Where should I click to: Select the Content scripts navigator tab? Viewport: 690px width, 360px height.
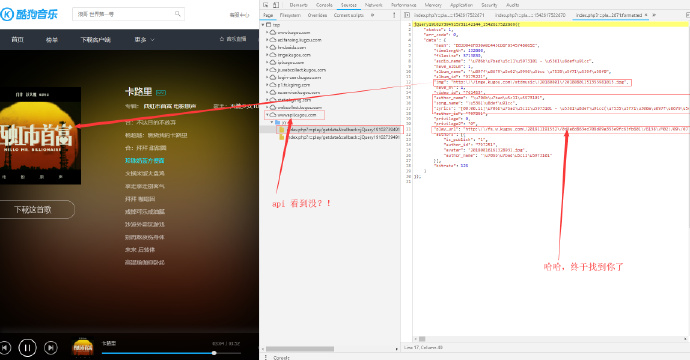pyautogui.click(x=349, y=15)
